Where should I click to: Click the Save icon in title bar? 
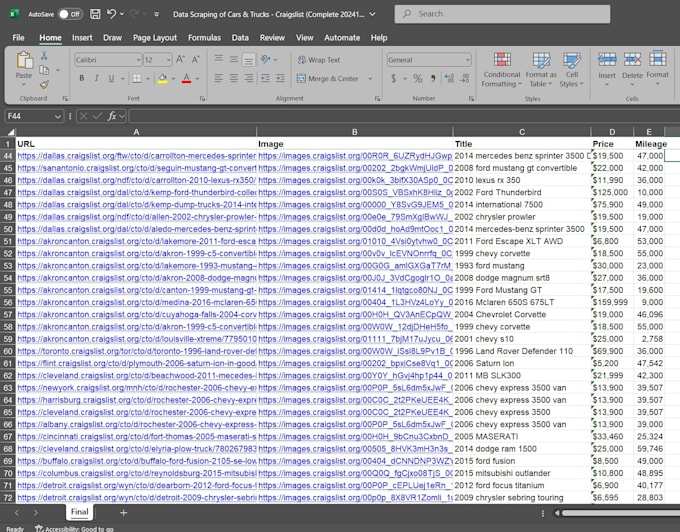95,14
